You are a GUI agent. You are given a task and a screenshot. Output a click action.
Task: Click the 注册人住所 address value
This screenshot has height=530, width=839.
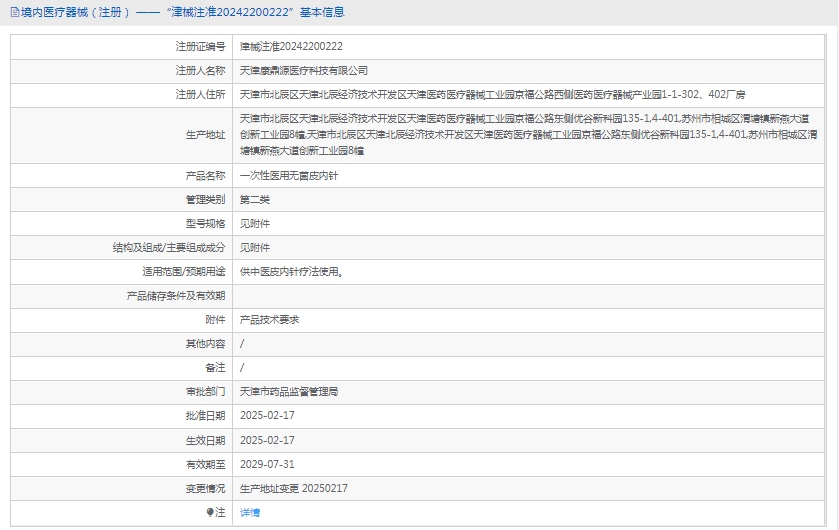[492, 95]
